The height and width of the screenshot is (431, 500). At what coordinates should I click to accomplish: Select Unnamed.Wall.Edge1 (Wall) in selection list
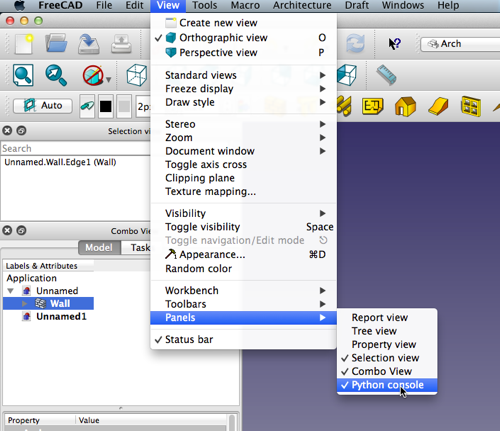click(60, 162)
